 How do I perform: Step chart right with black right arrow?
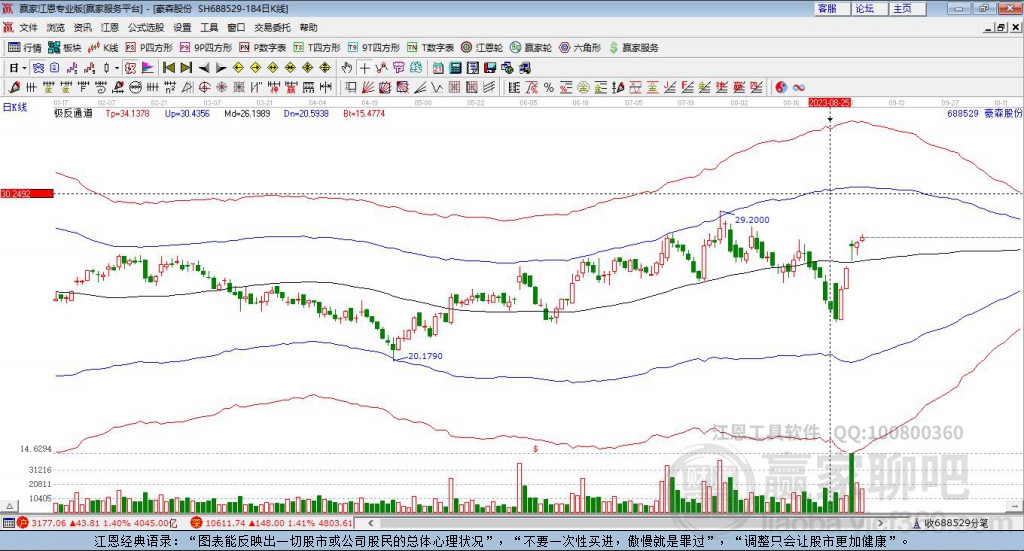pyautogui.click(x=221, y=68)
